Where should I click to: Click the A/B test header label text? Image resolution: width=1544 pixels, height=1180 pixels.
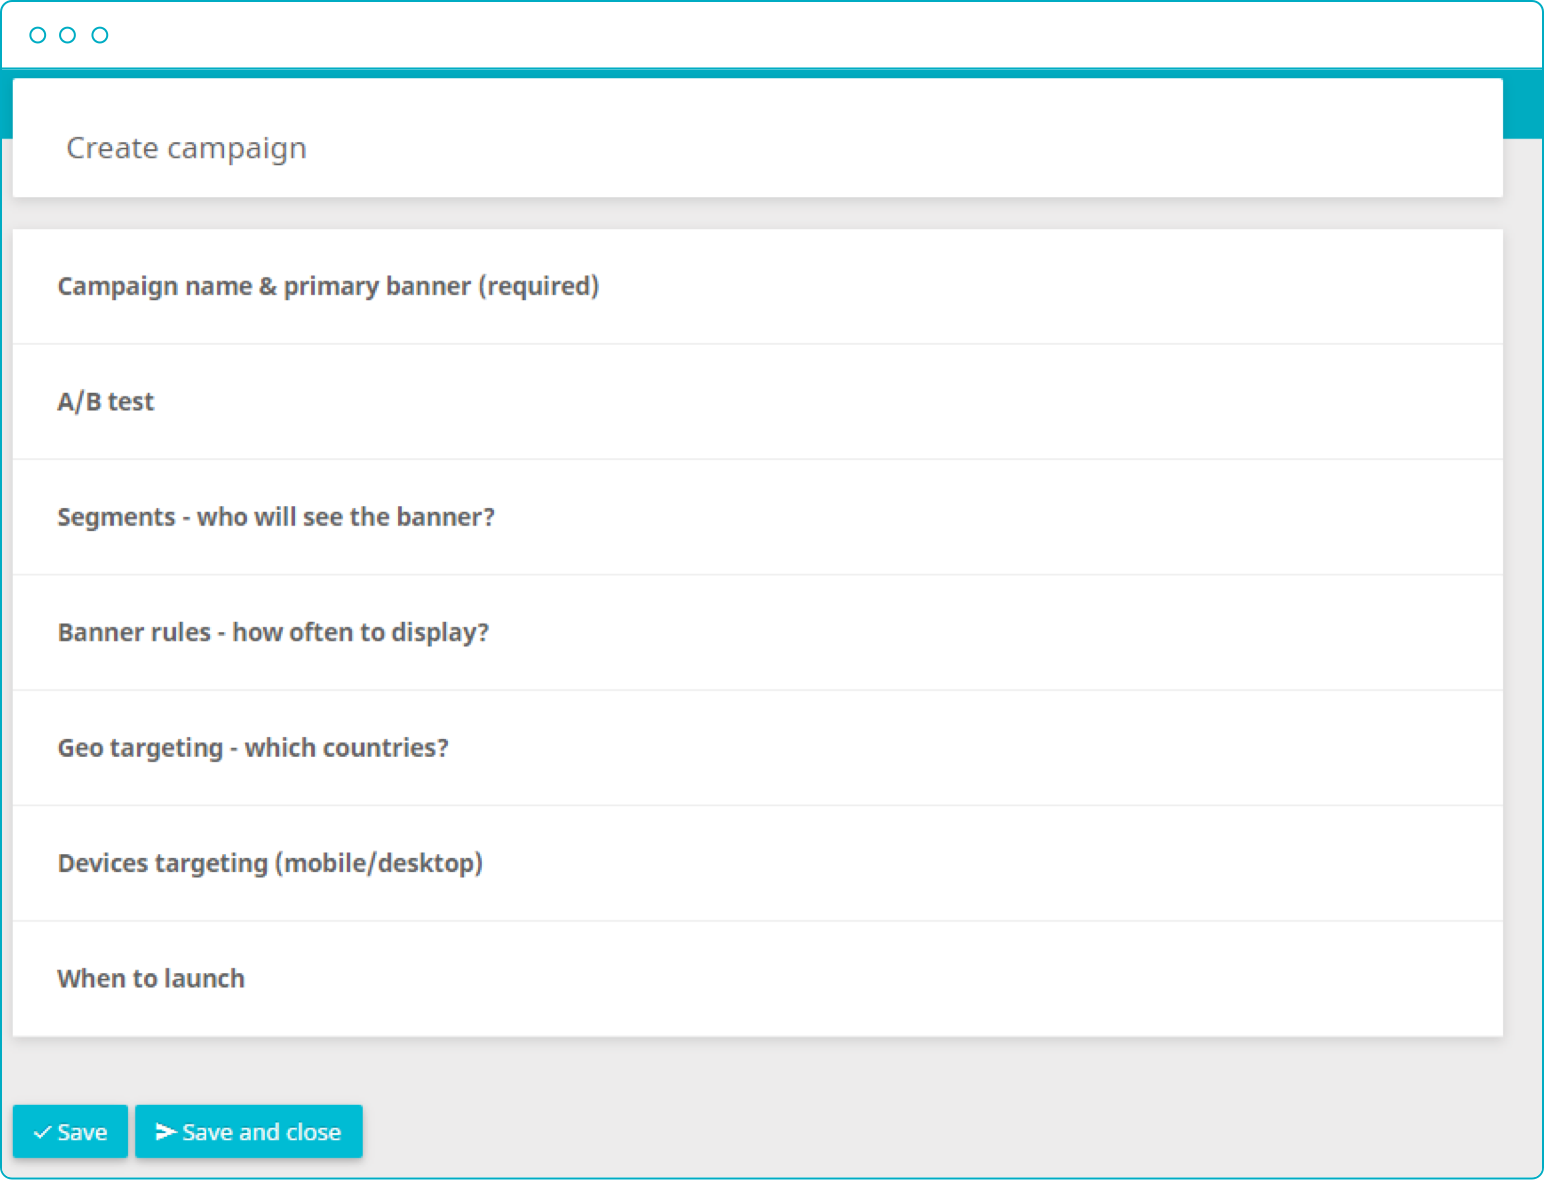pos(105,401)
